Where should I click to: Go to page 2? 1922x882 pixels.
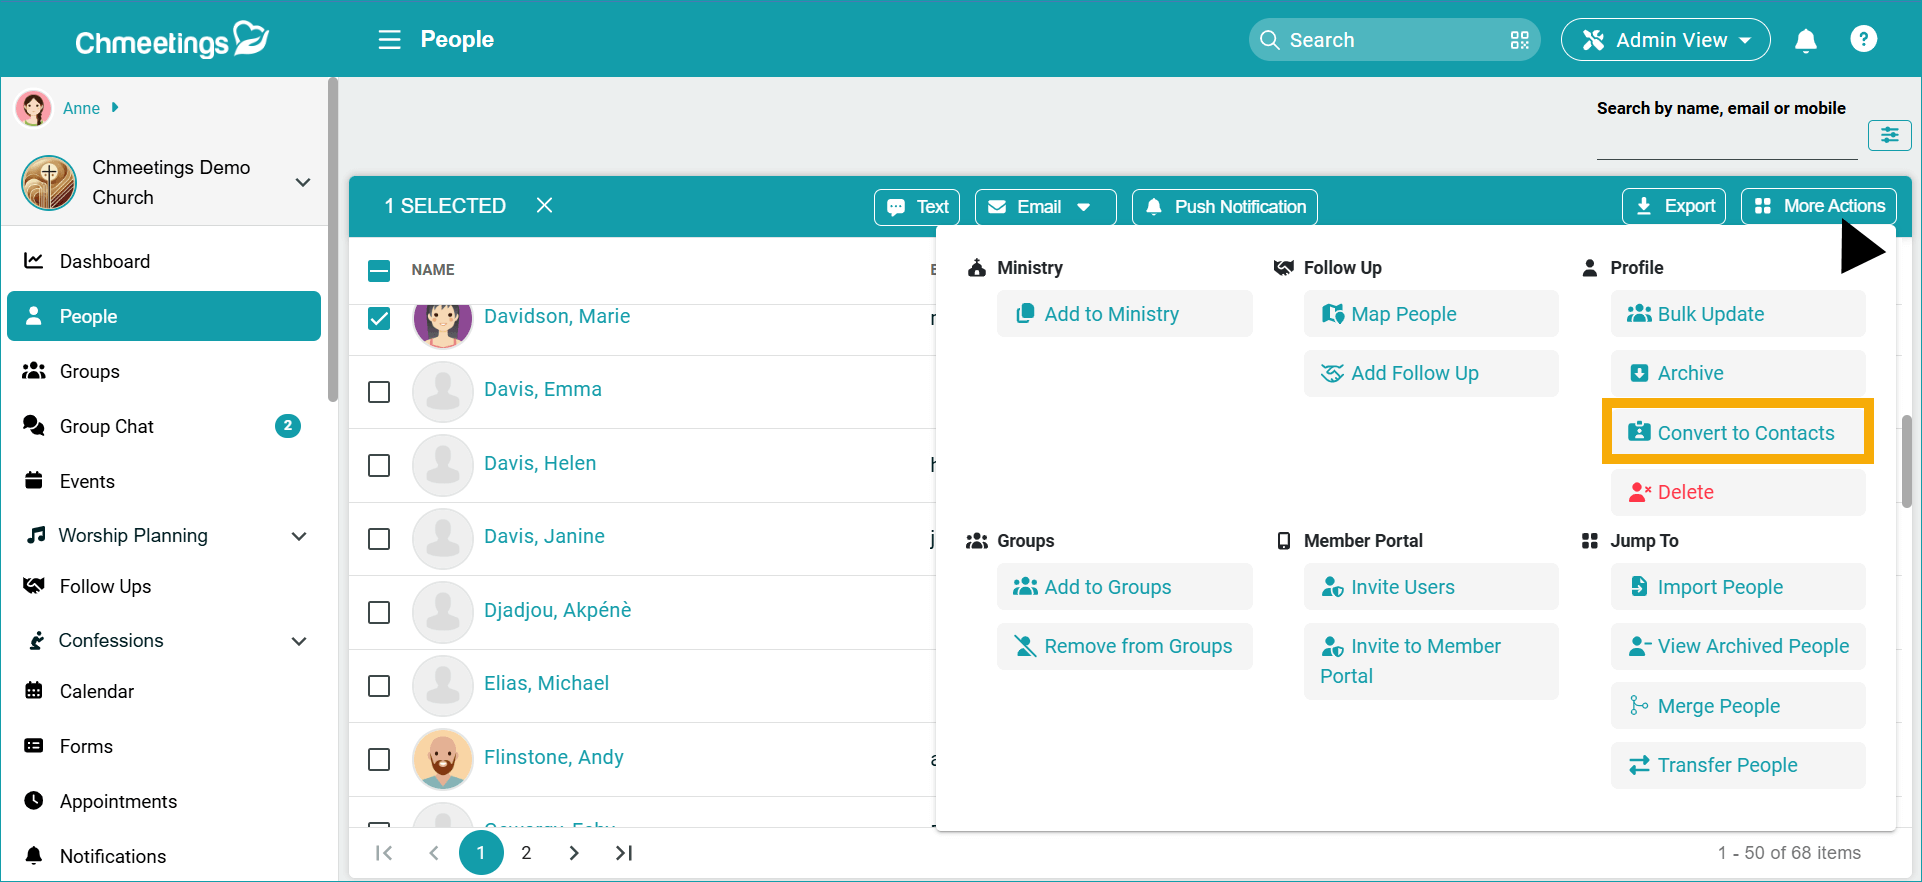click(526, 853)
